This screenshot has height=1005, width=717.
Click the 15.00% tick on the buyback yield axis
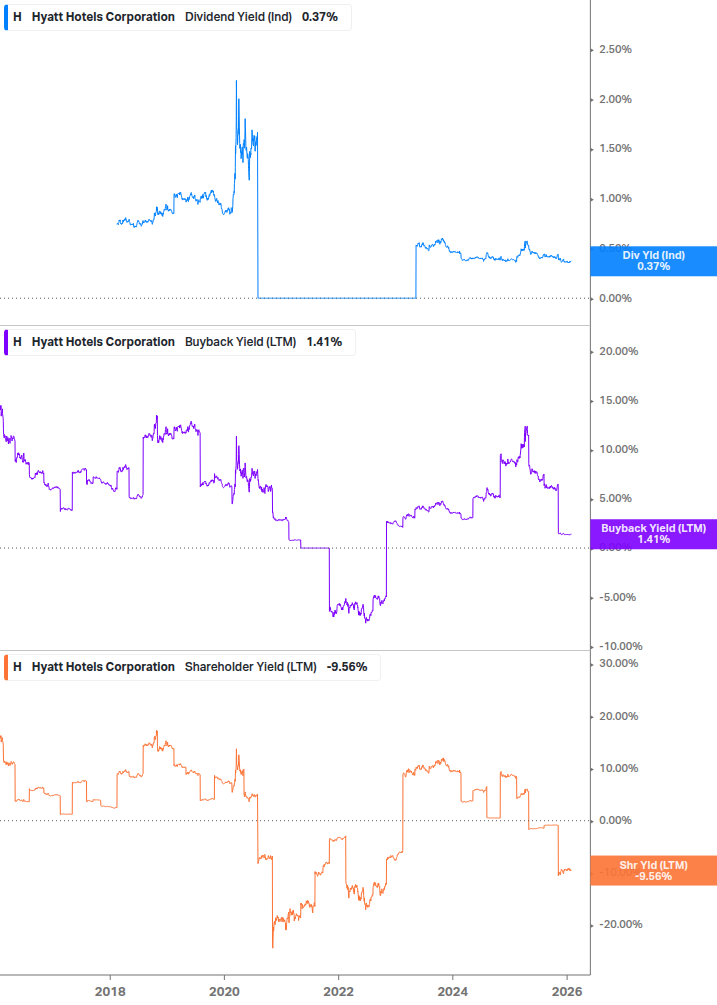pos(618,401)
